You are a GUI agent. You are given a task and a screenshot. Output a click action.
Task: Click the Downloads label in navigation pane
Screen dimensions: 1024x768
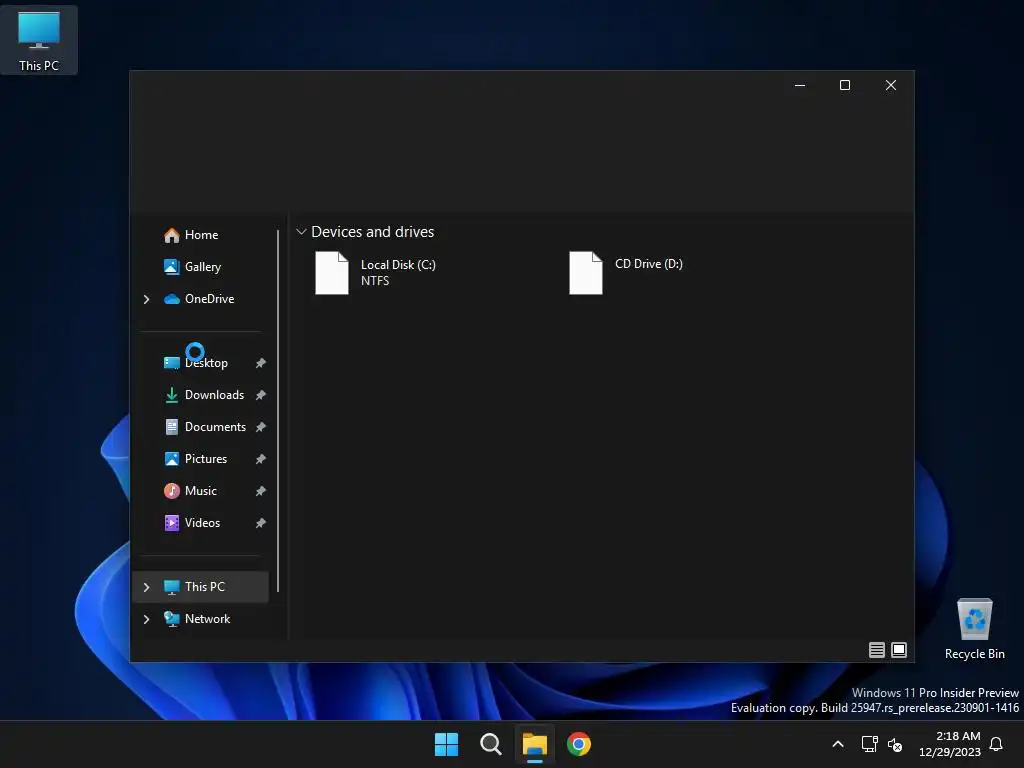pos(214,395)
